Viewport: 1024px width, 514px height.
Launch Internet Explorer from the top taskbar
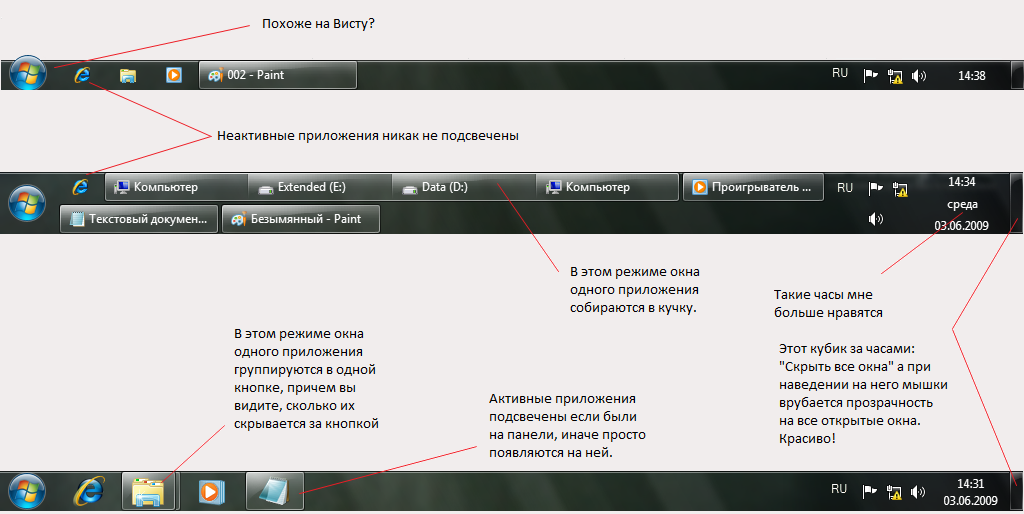click(82, 75)
